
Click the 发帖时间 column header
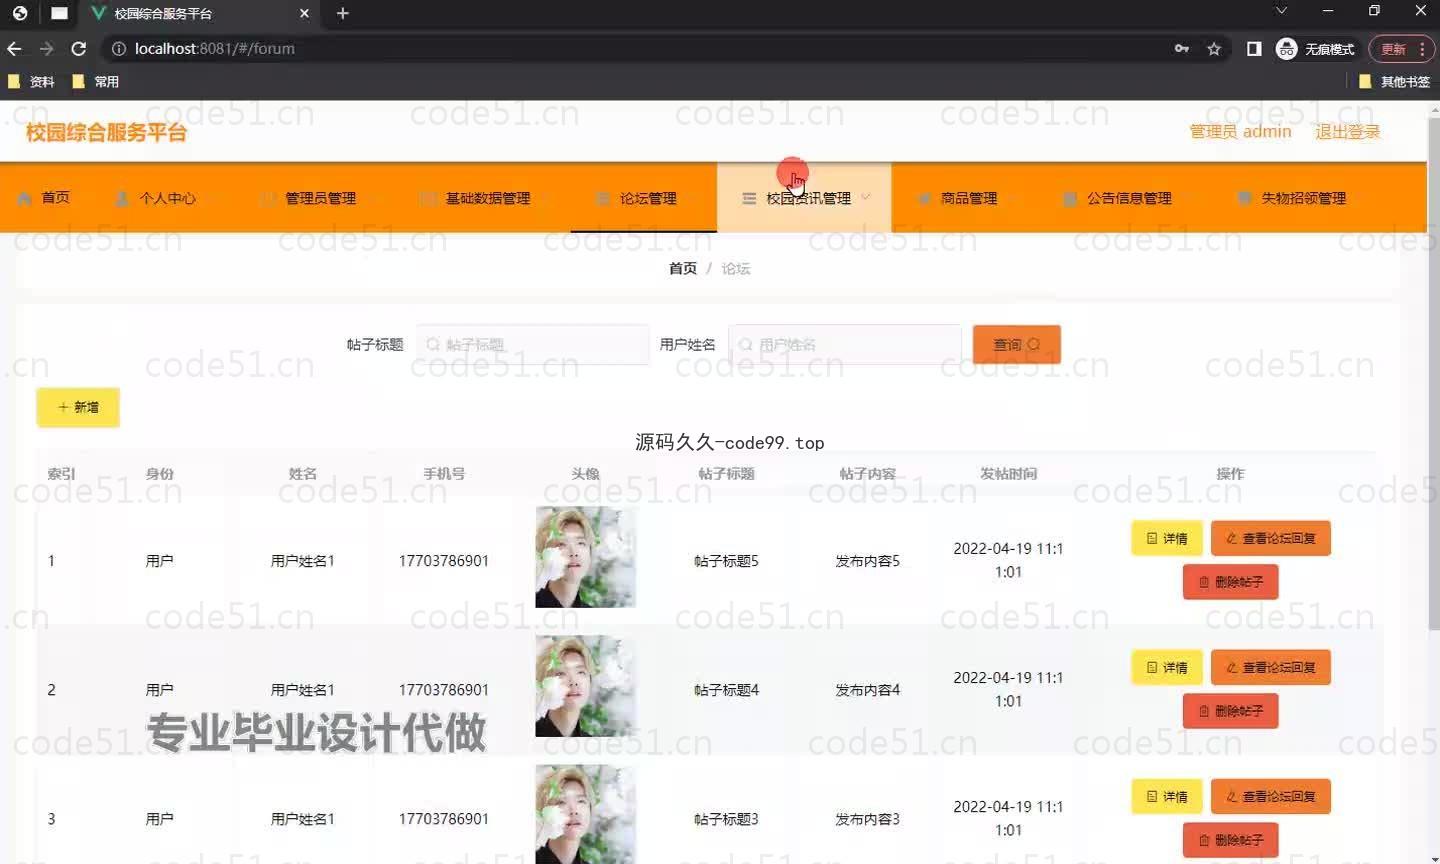click(1008, 474)
